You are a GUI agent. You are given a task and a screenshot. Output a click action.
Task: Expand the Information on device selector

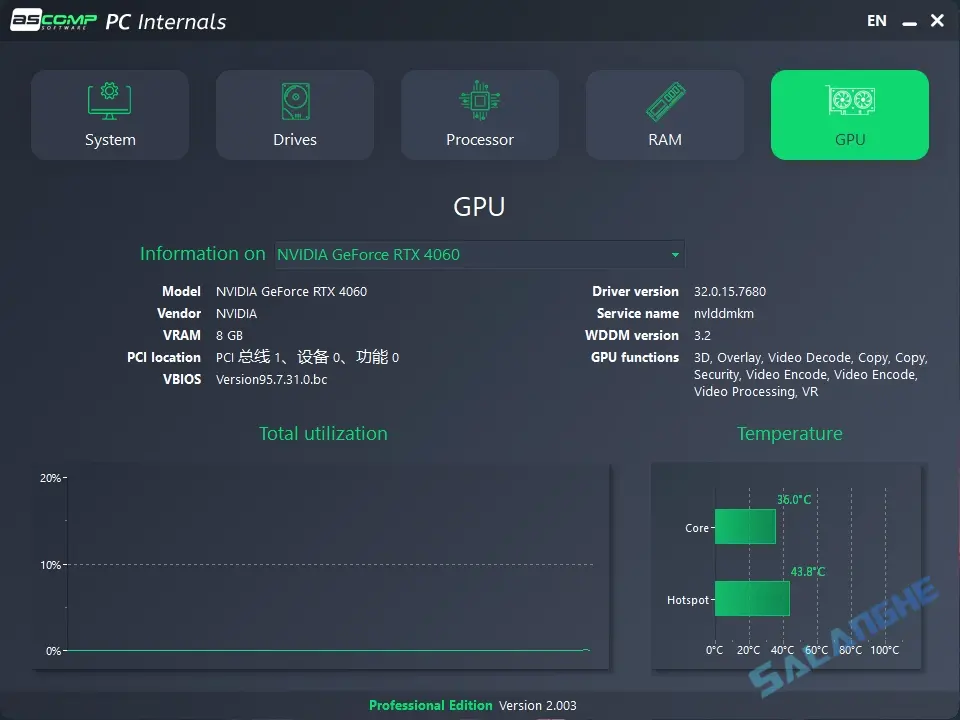click(x=480, y=254)
